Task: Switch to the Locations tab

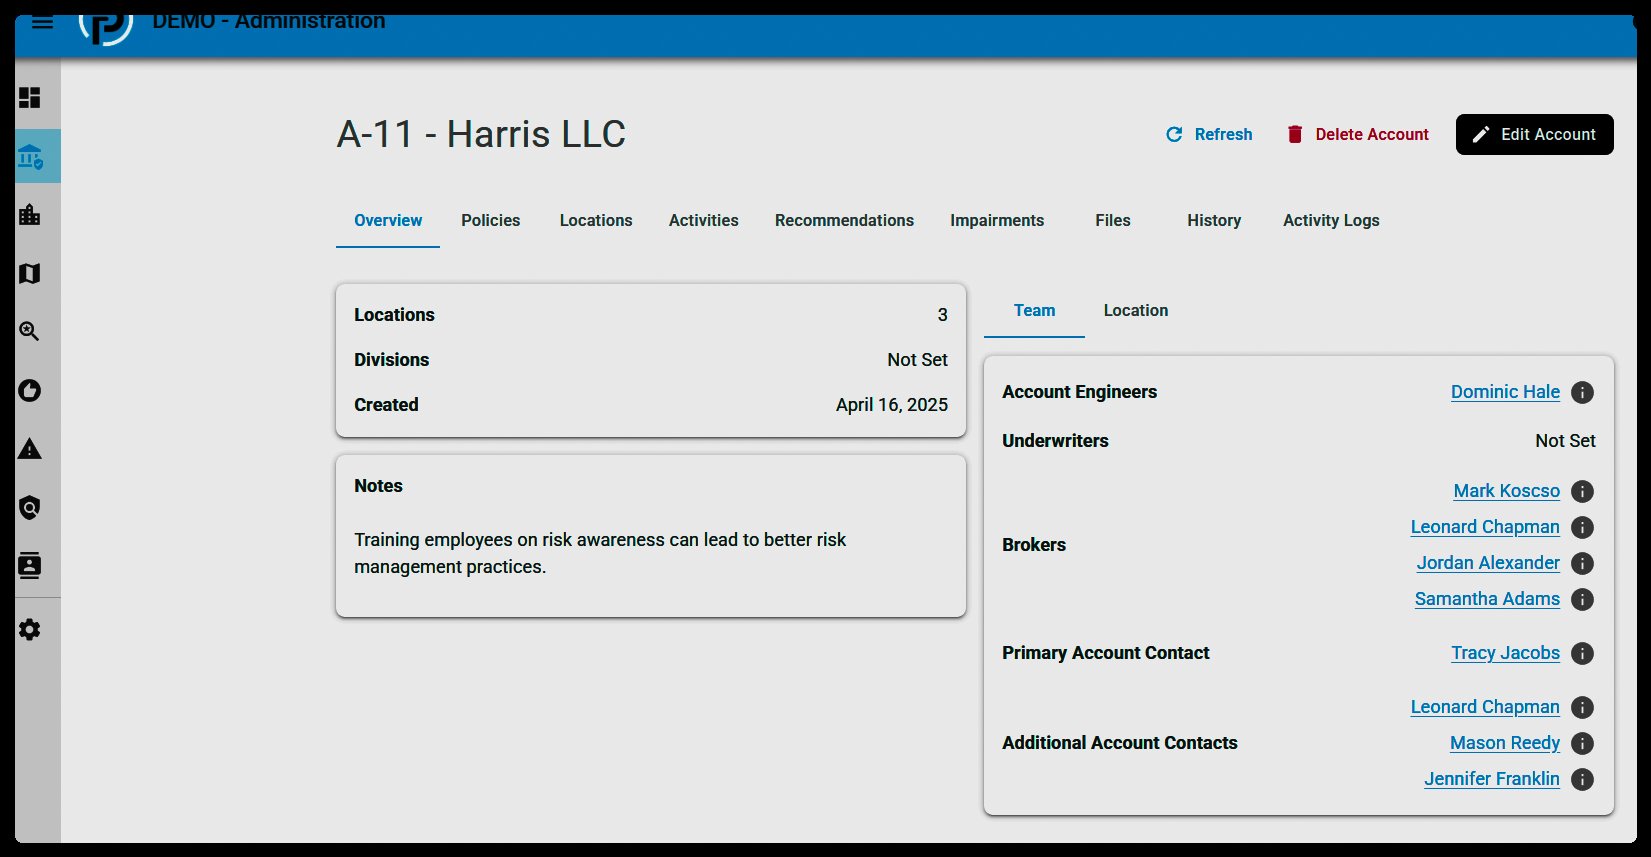Action: pos(596,220)
